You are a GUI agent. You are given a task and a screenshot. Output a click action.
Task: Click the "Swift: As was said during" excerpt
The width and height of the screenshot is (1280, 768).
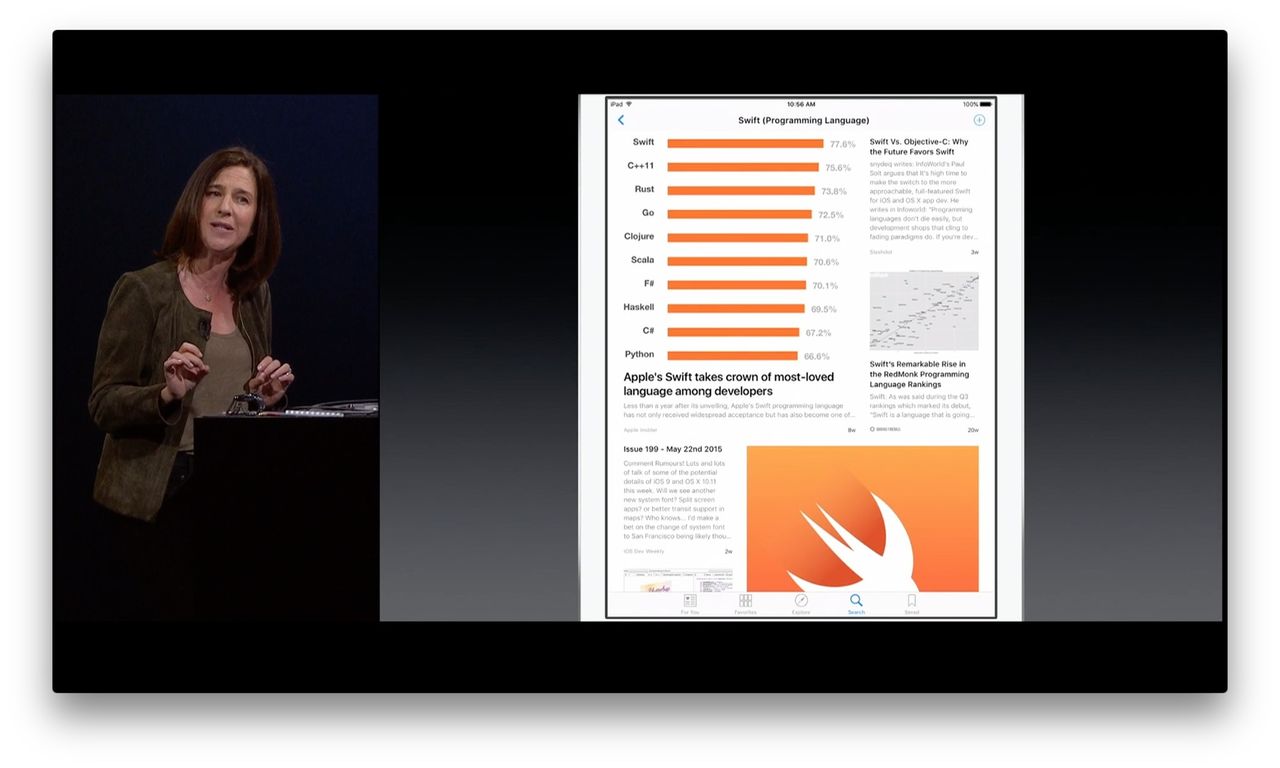(x=921, y=405)
